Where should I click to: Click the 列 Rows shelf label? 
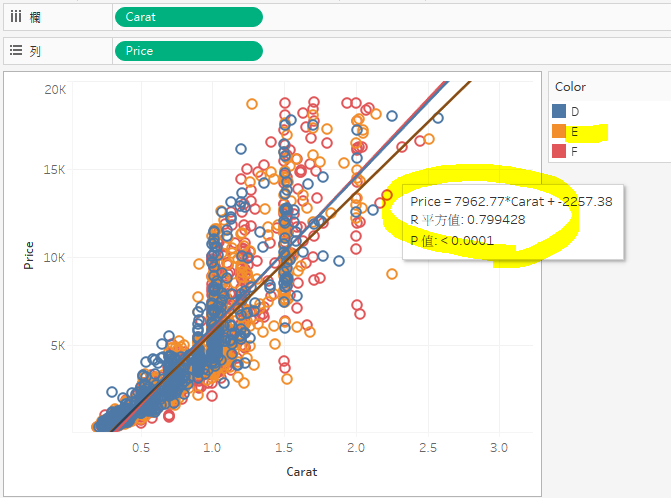tap(35, 51)
